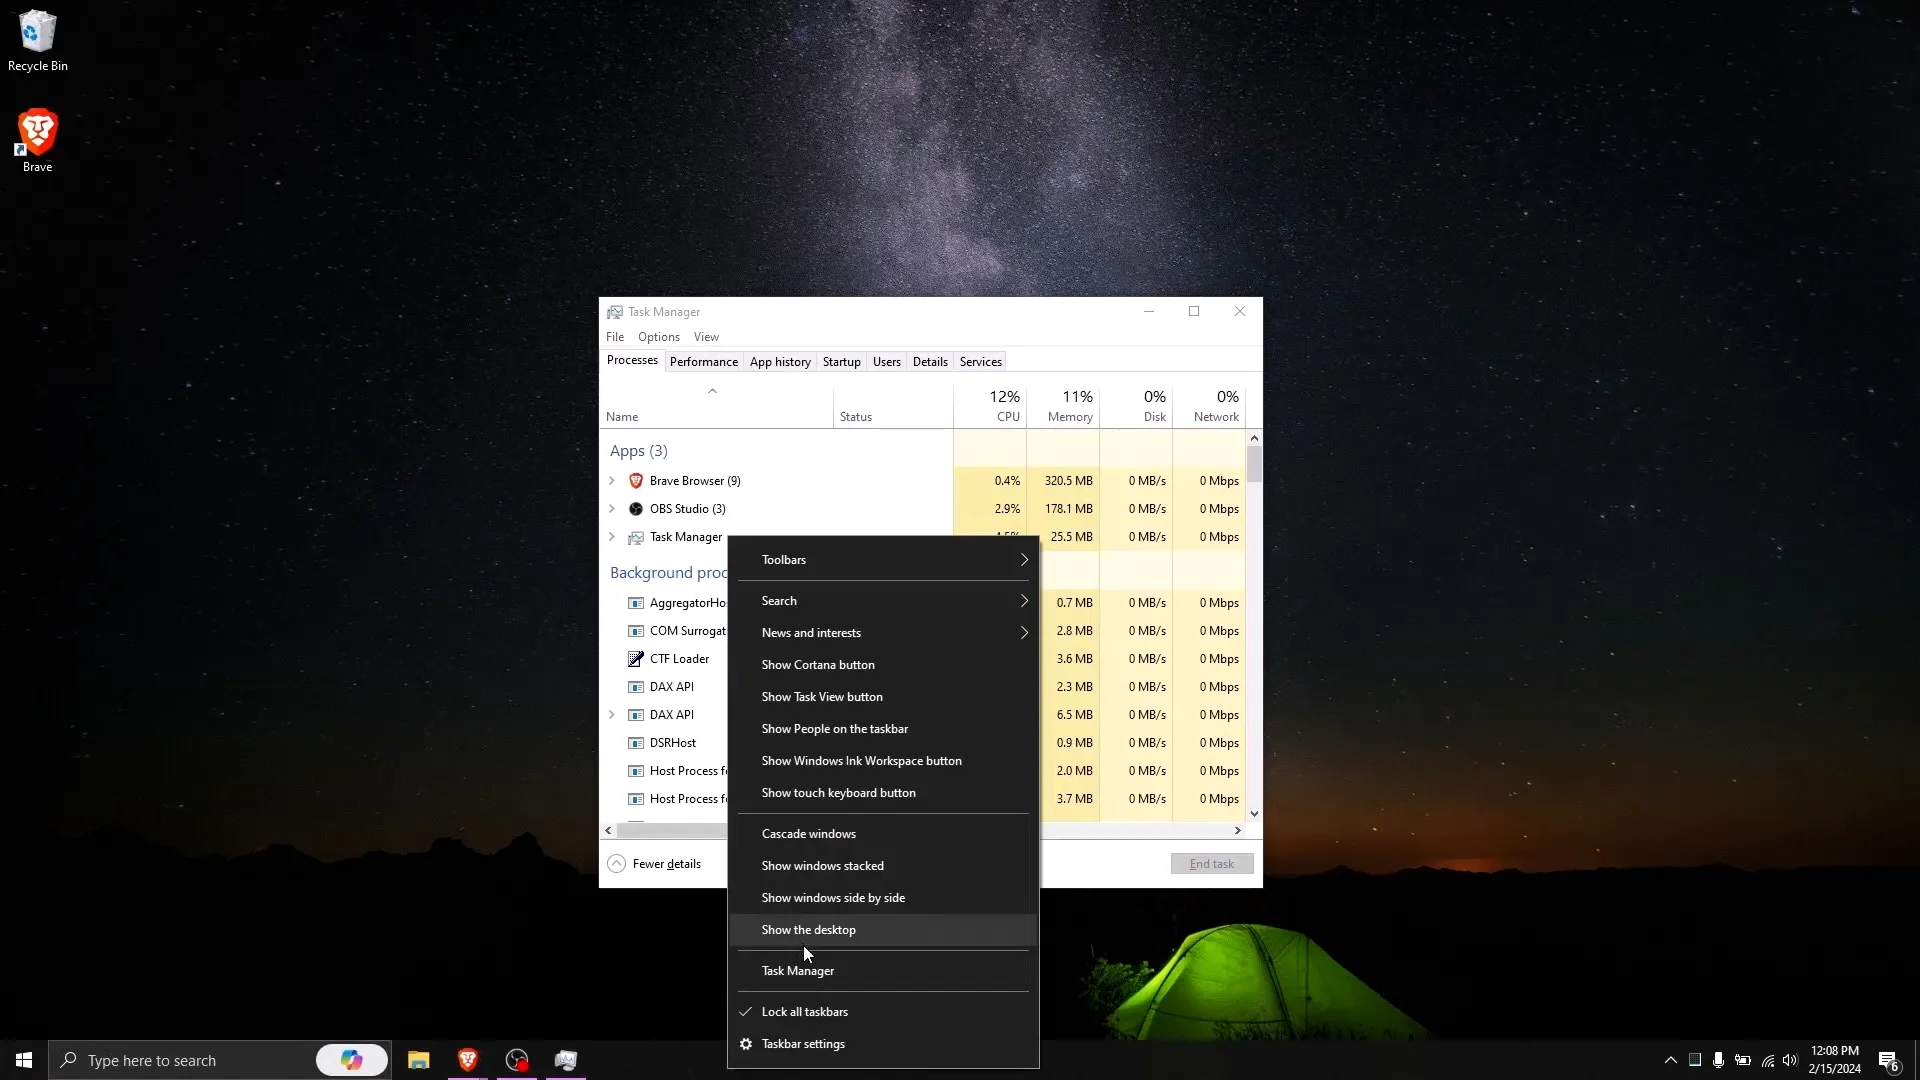1920x1080 pixels.
Task: Open File Explorer from taskbar
Action: [418, 1060]
